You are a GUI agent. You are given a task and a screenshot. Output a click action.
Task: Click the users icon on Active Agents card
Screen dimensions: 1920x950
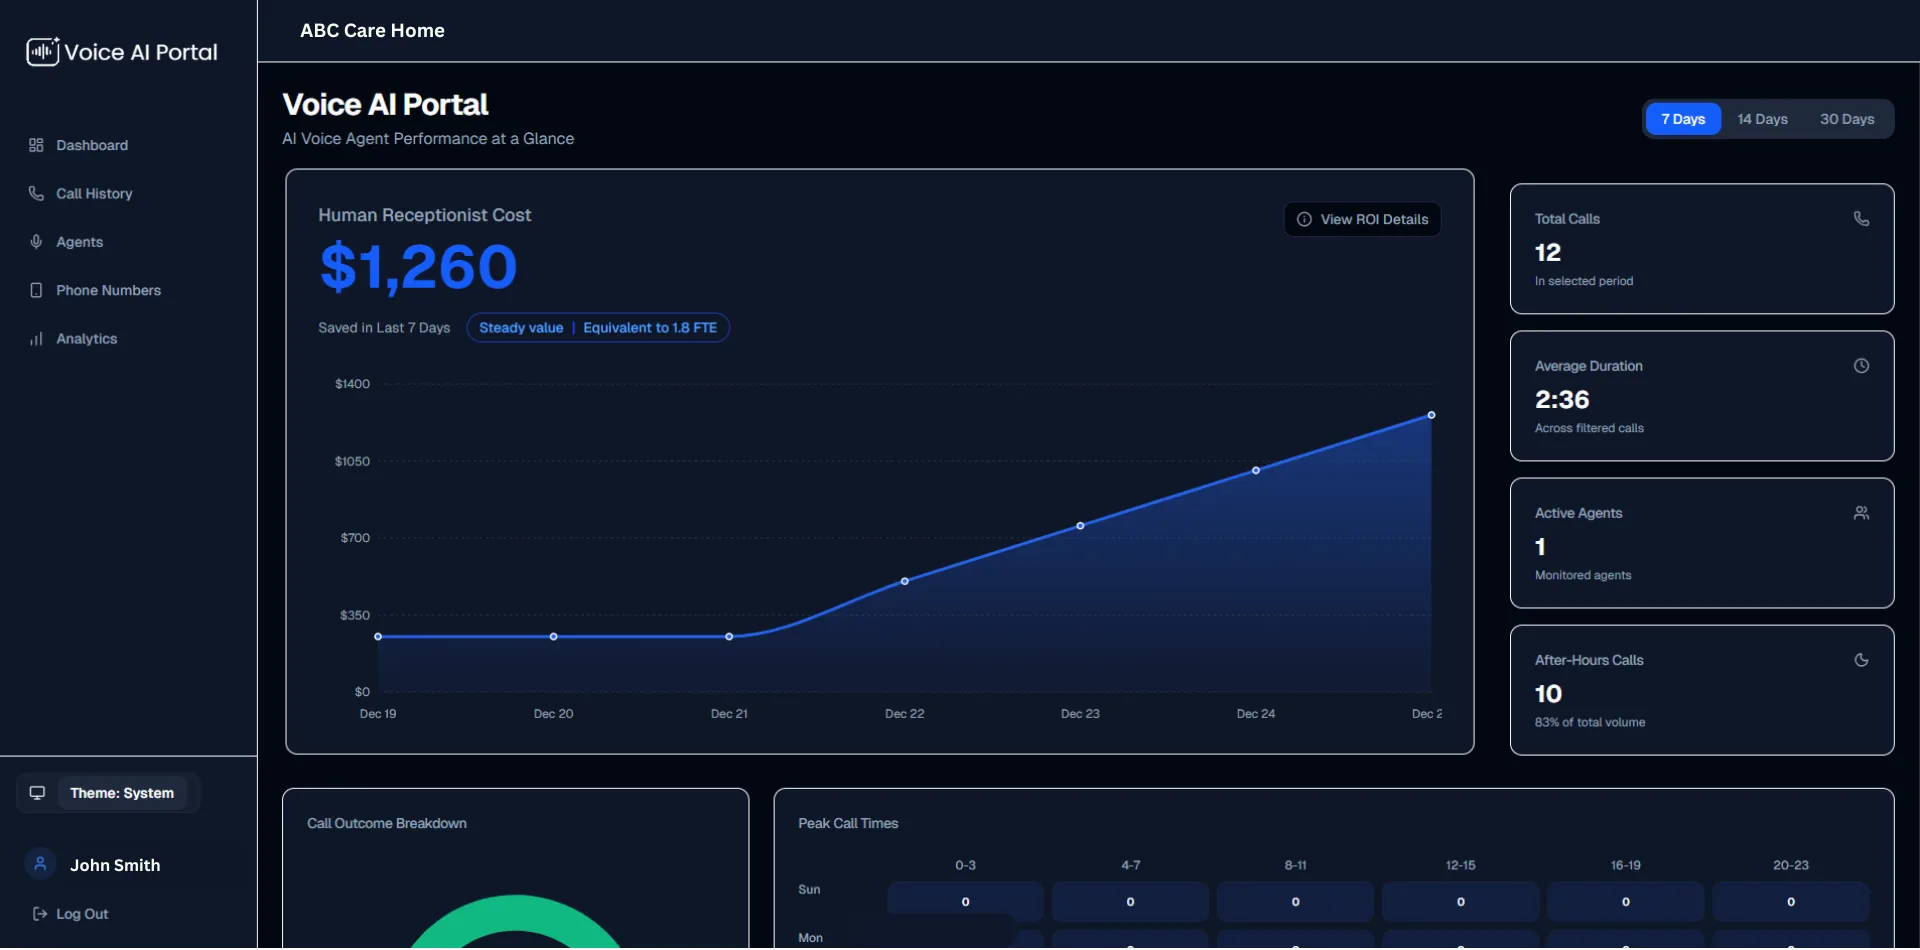pos(1861,512)
